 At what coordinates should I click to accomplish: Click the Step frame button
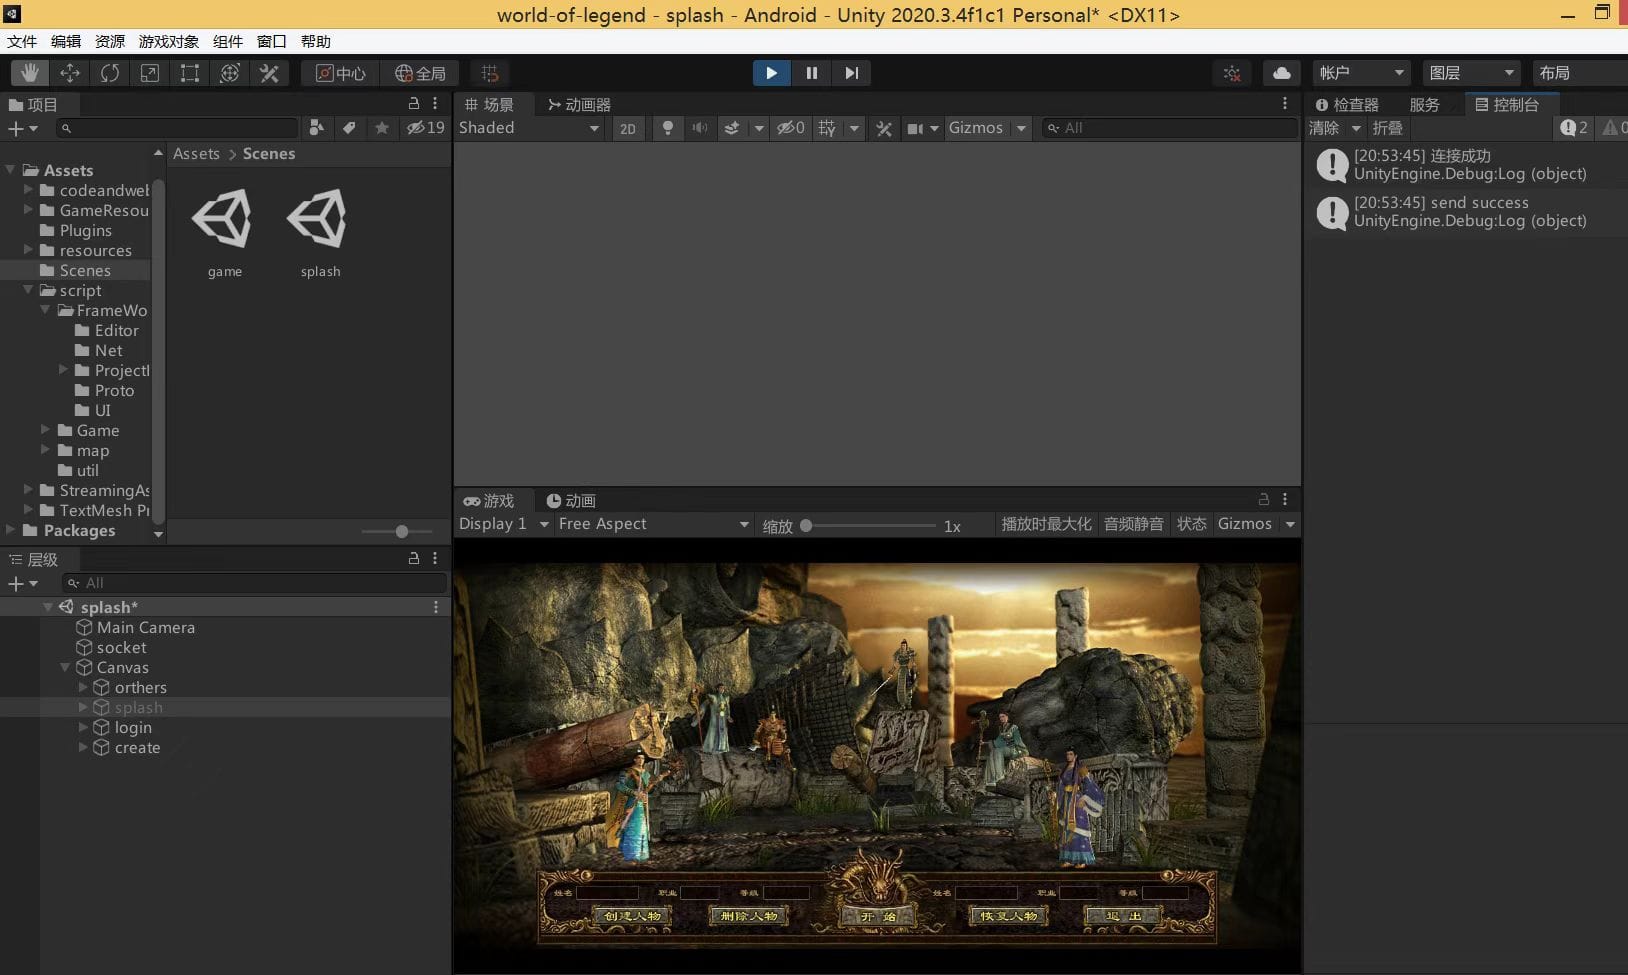851,73
